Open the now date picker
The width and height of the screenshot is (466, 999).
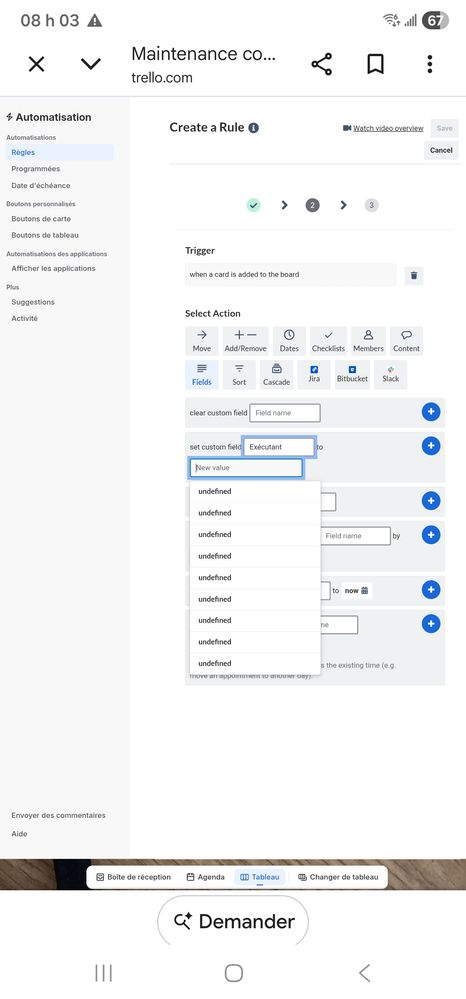[x=357, y=591]
